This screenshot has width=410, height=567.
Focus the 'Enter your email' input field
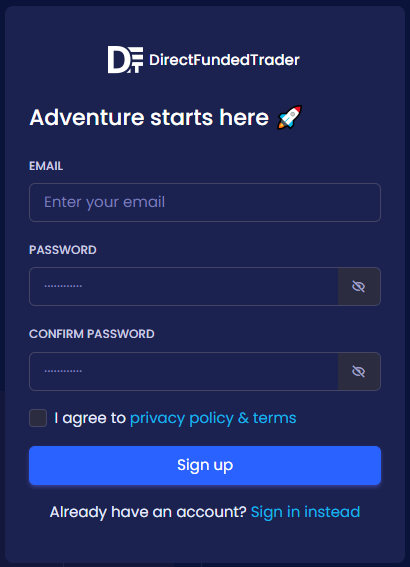pyautogui.click(x=205, y=202)
